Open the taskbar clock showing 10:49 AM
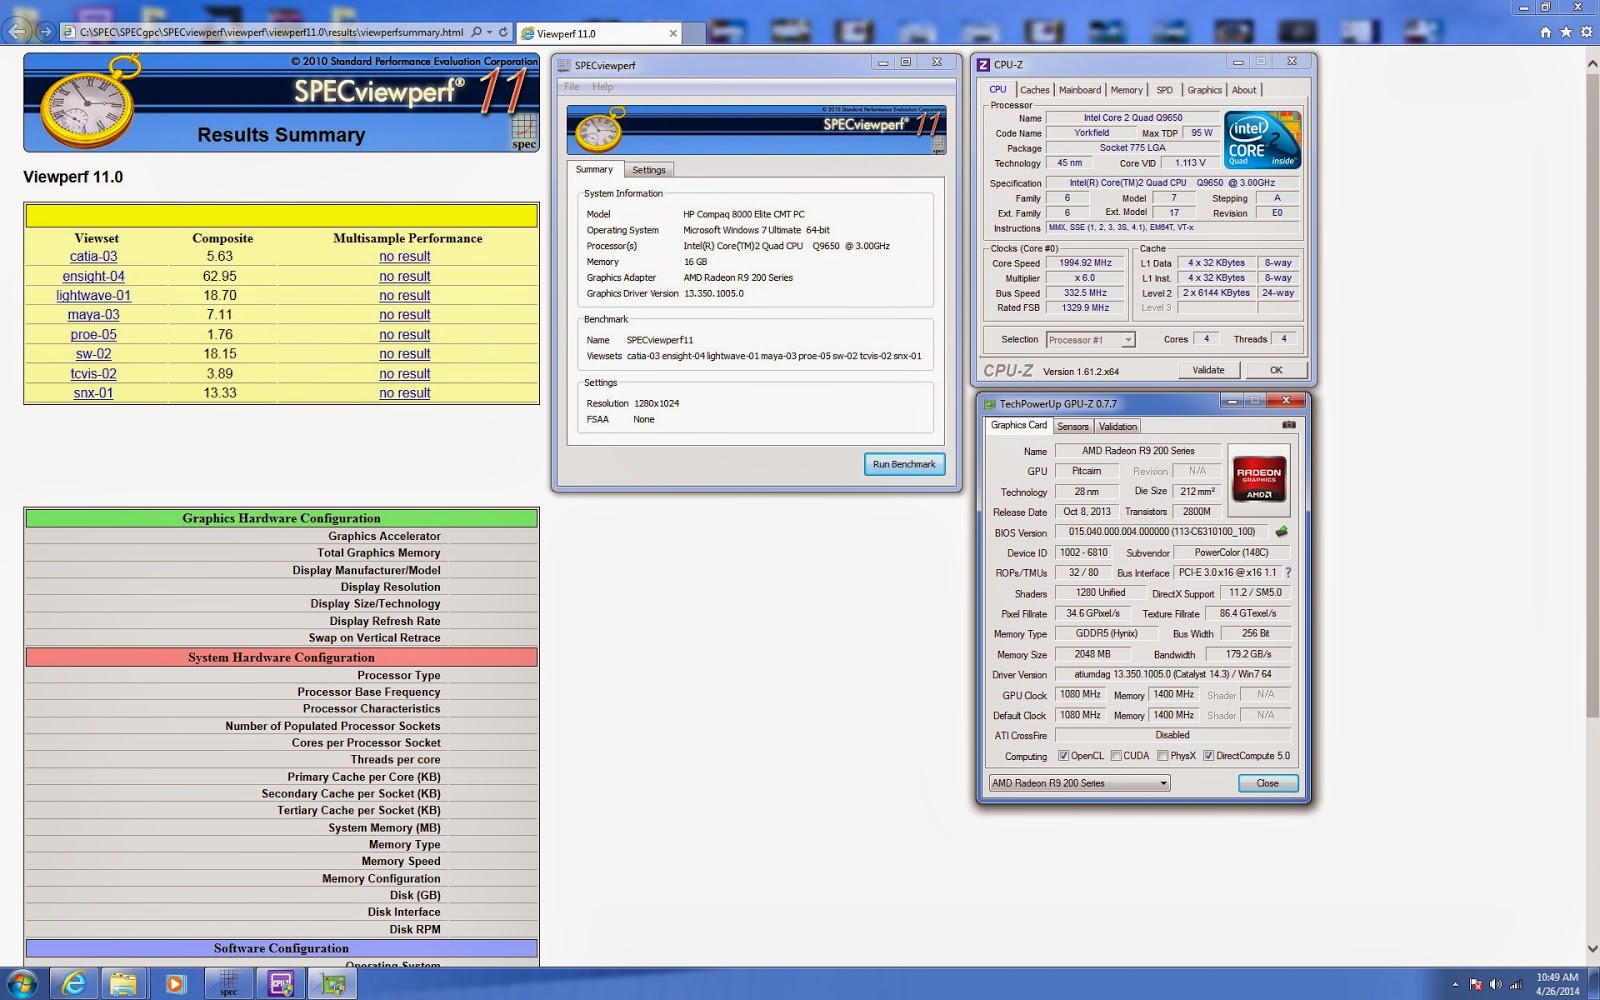This screenshot has height=1000, width=1600. [x=1557, y=984]
